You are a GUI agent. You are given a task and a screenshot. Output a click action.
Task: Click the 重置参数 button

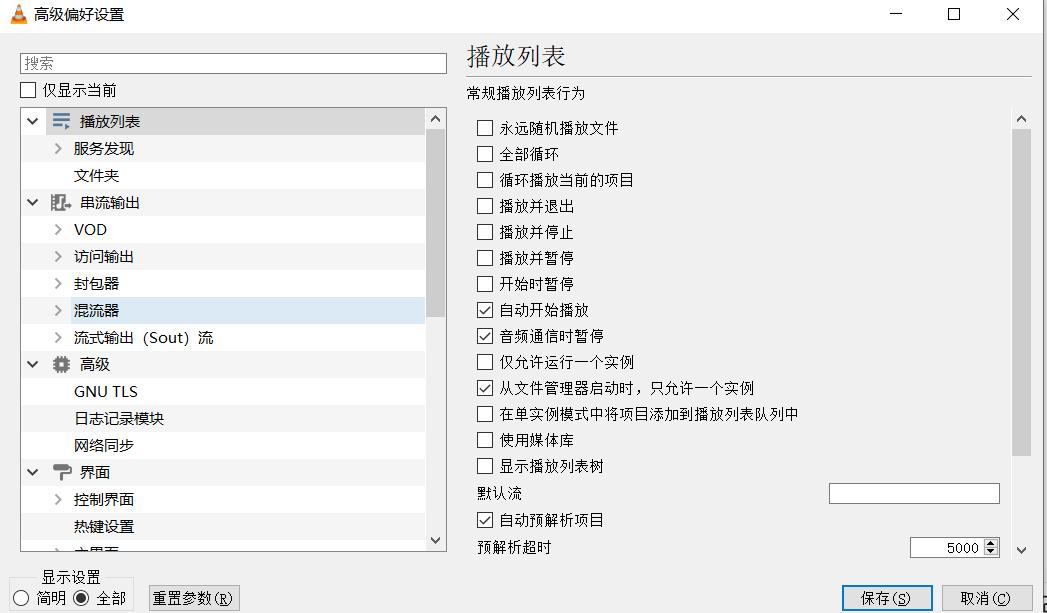[193, 598]
